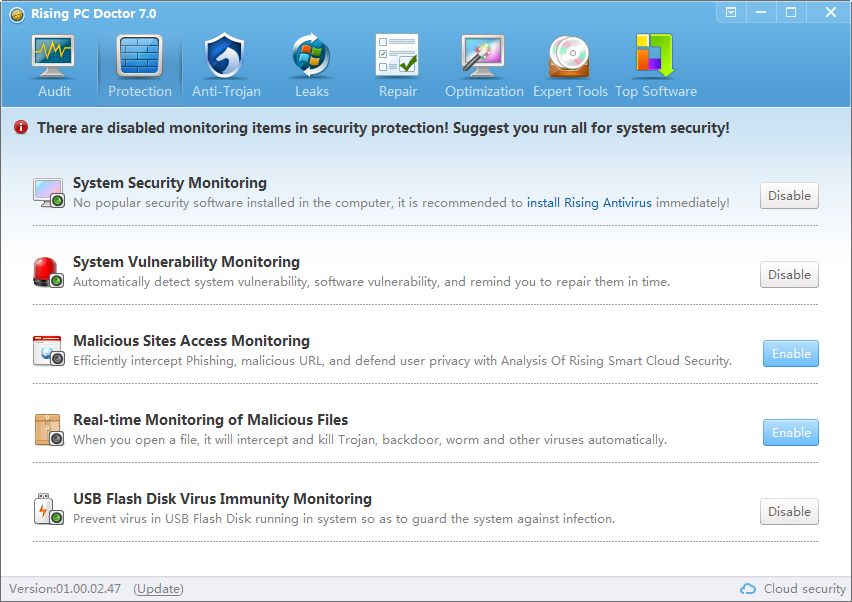Open the Optimization magic wand icon
Image resolution: width=852 pixels, height=602 pixels.
tap(483, 56)
